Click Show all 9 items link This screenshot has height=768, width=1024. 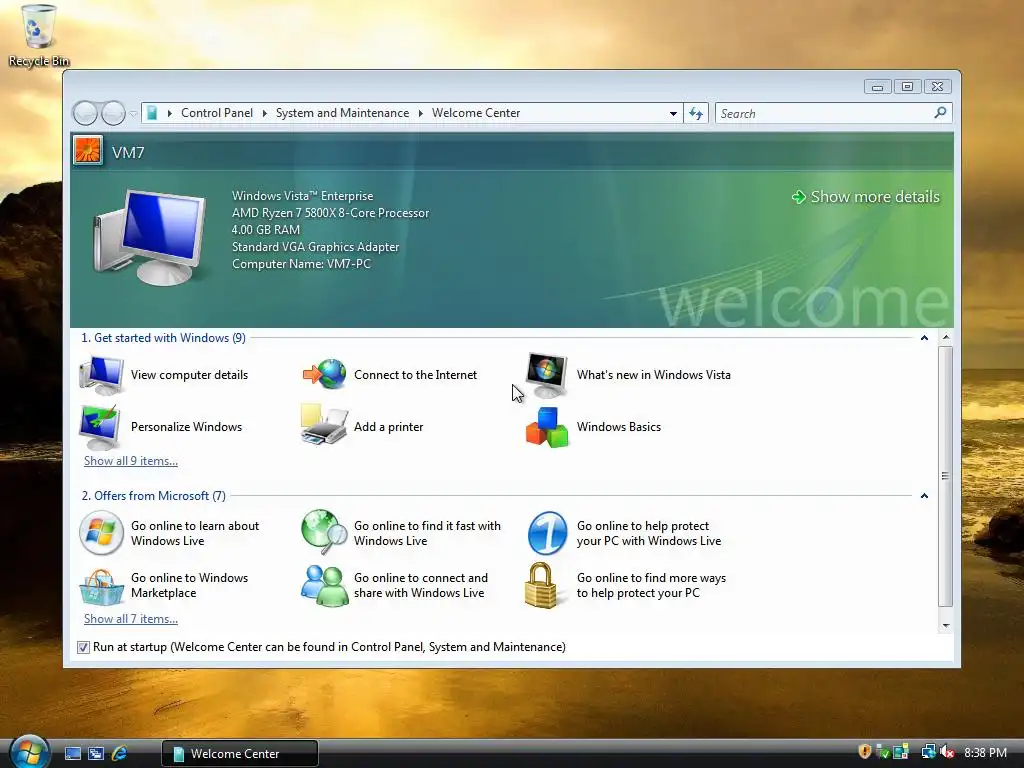pos(131,460)
